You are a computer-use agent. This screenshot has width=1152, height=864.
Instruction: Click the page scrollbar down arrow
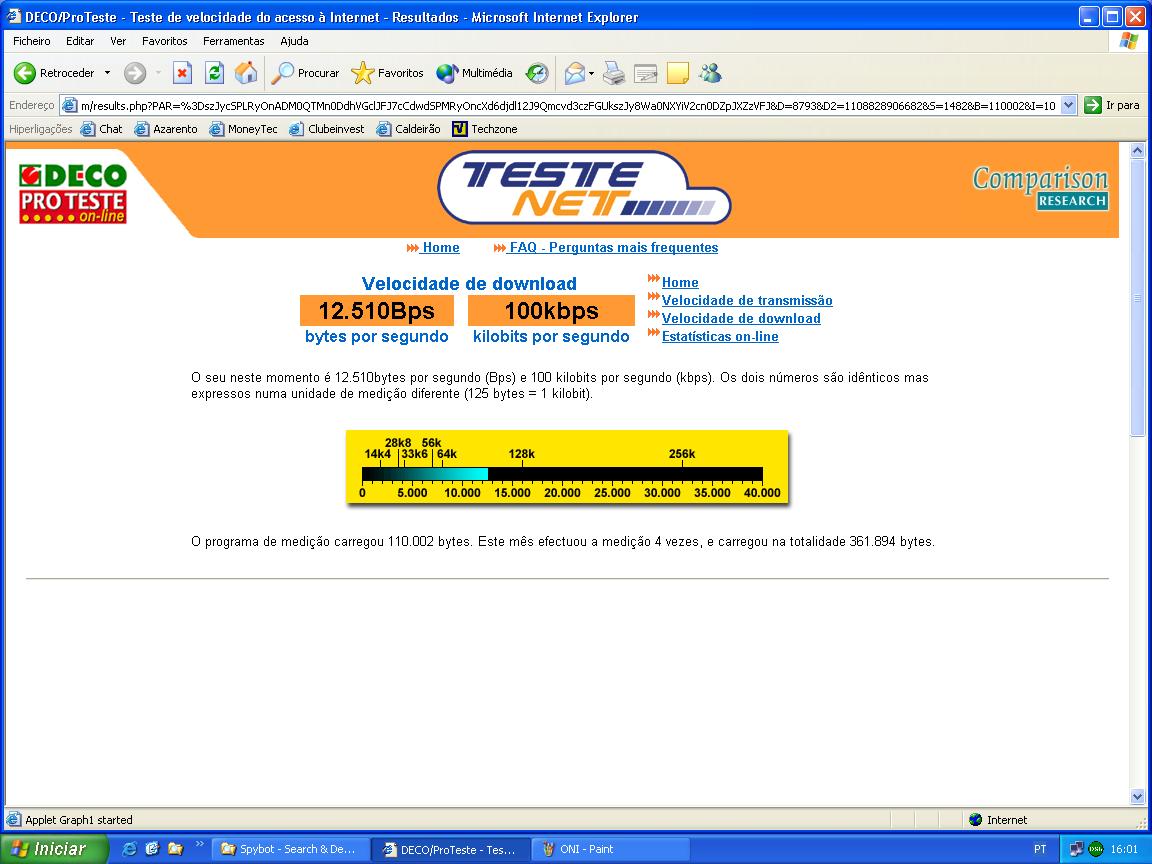click(x=1137, y=796)
